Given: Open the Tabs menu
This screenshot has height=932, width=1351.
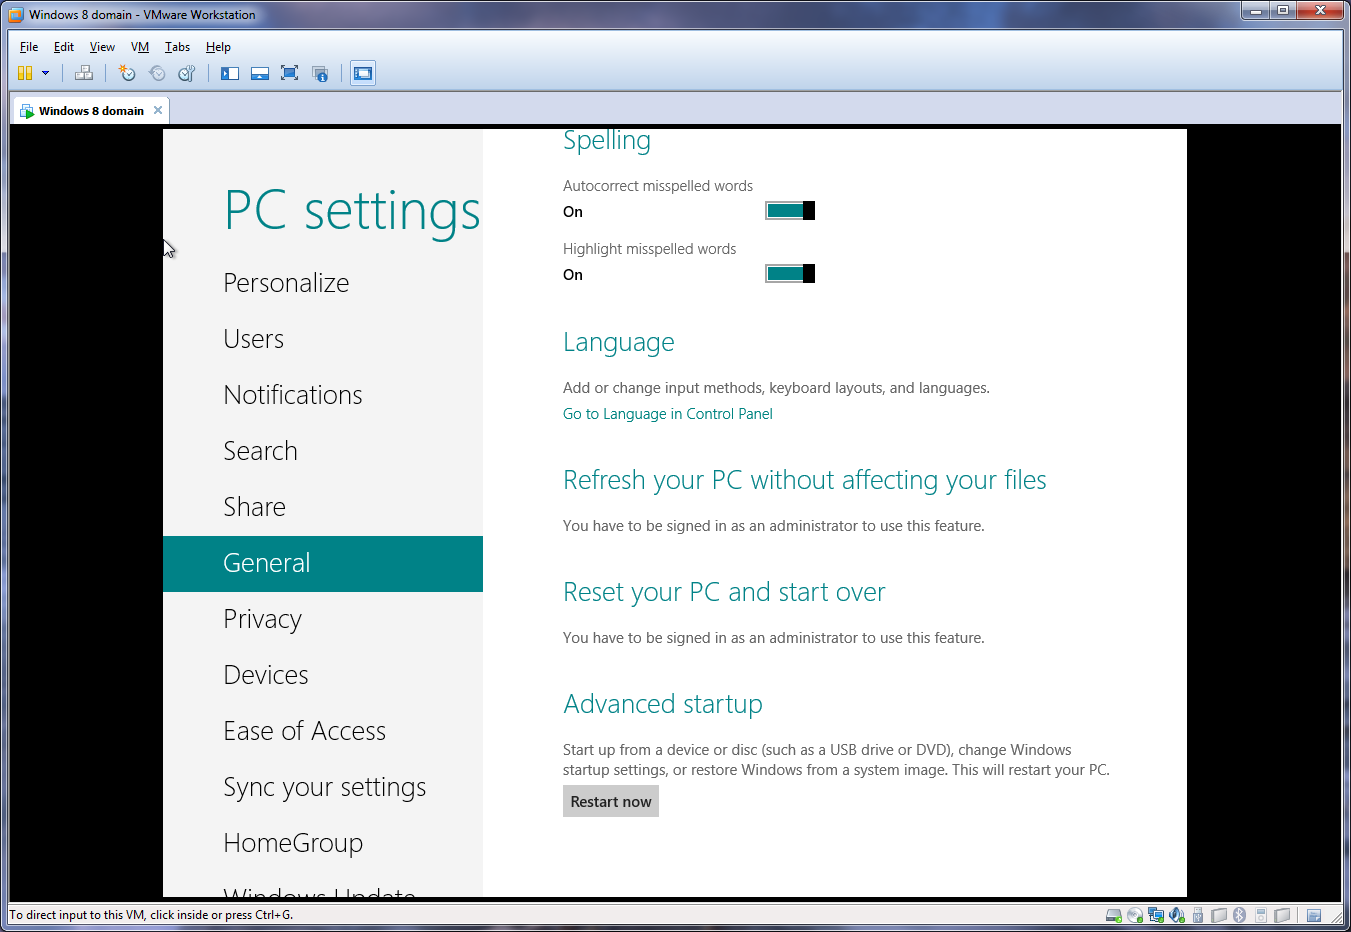Looking at the screenshot, I should point(177,47).
